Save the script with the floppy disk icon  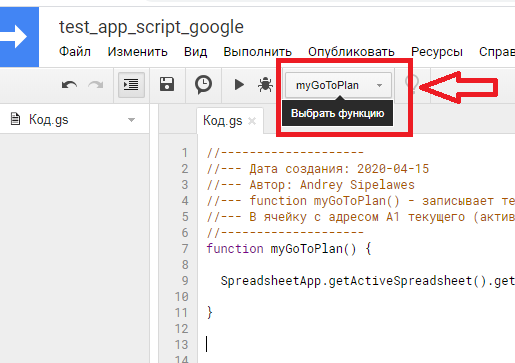click(x=167, y=84)
